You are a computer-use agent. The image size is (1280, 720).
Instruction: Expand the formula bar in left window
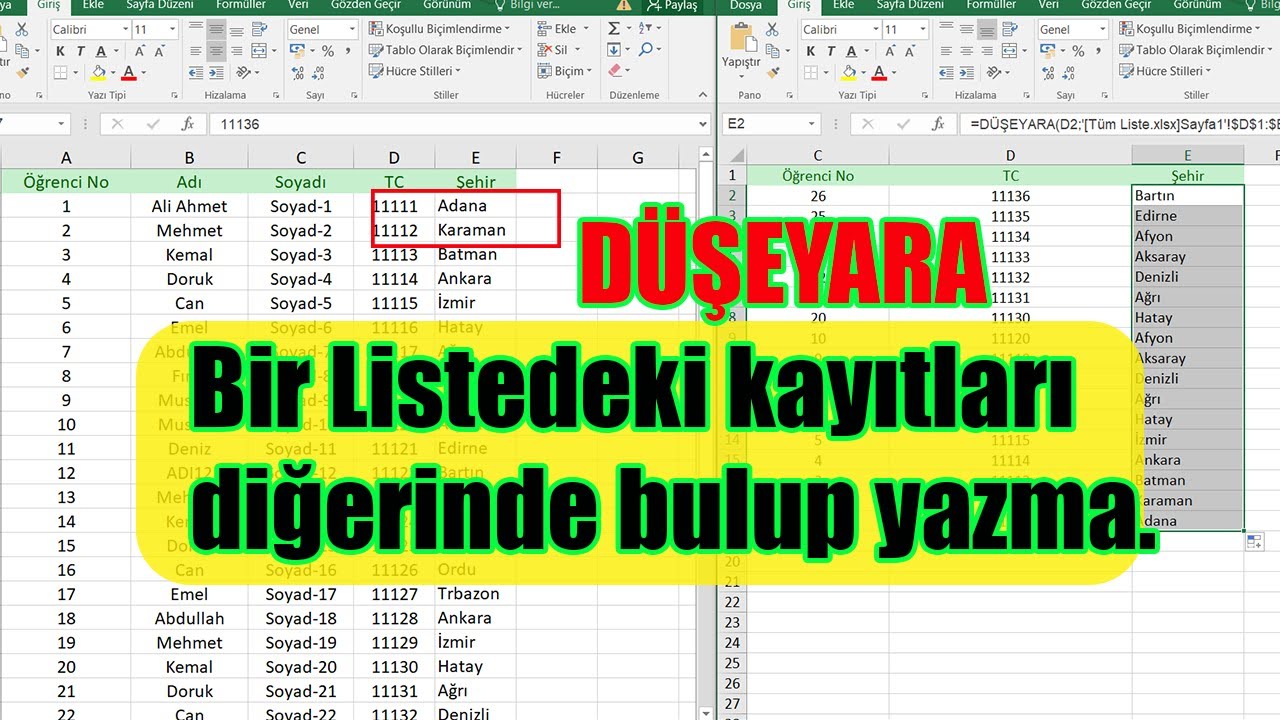click(703, 124)
